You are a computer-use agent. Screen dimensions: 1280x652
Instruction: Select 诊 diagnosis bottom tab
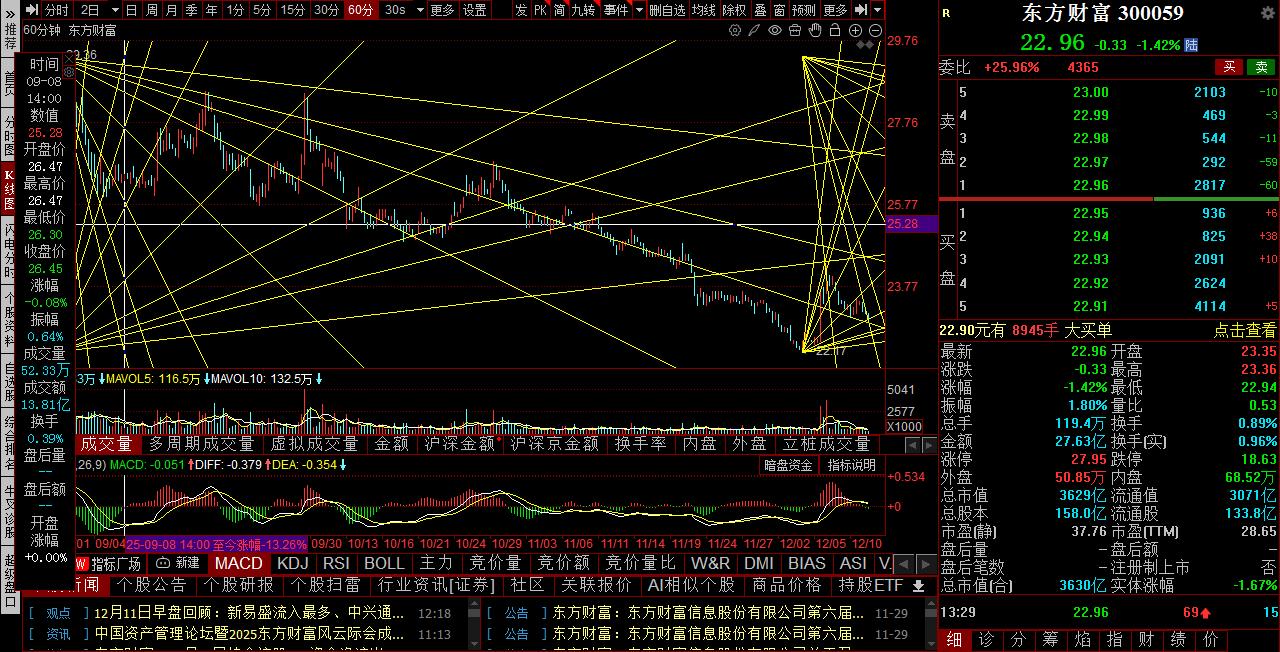tap(986, 640)
